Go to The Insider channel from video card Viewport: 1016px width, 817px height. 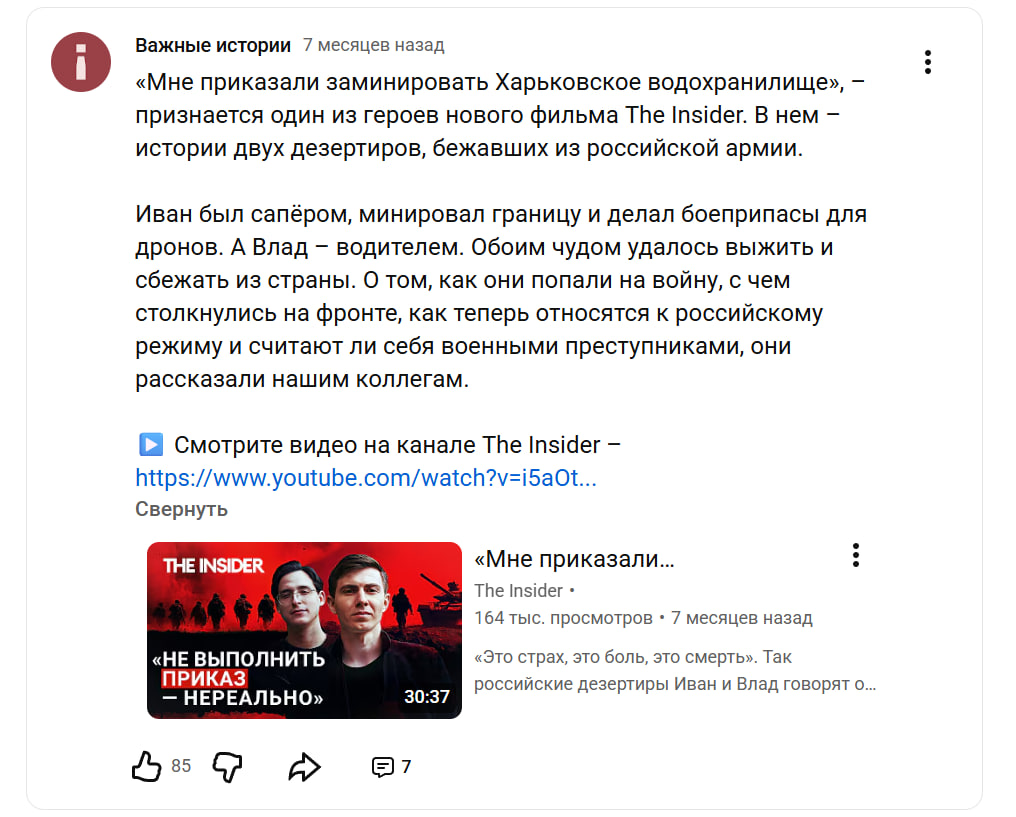tap(518, 591)
